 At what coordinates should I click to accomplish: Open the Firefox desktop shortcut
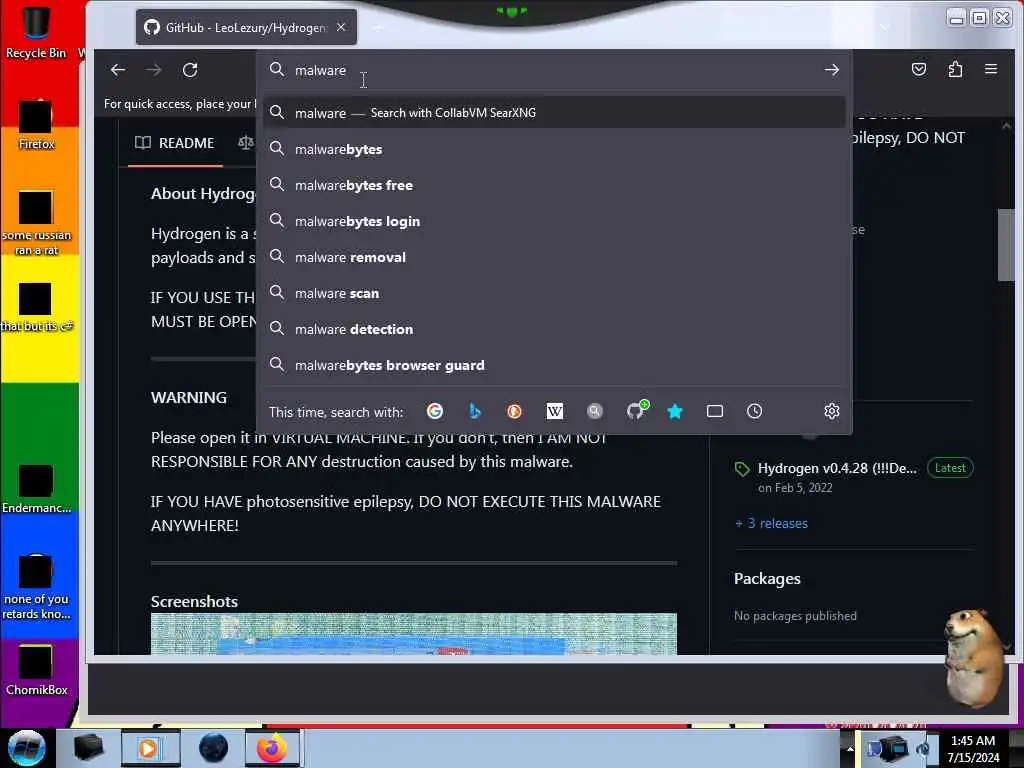(x=36, y=125)
